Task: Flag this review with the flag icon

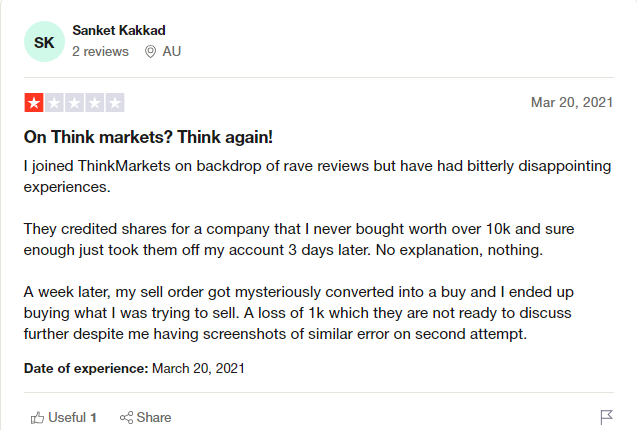Action: click(x=607, y=417)
